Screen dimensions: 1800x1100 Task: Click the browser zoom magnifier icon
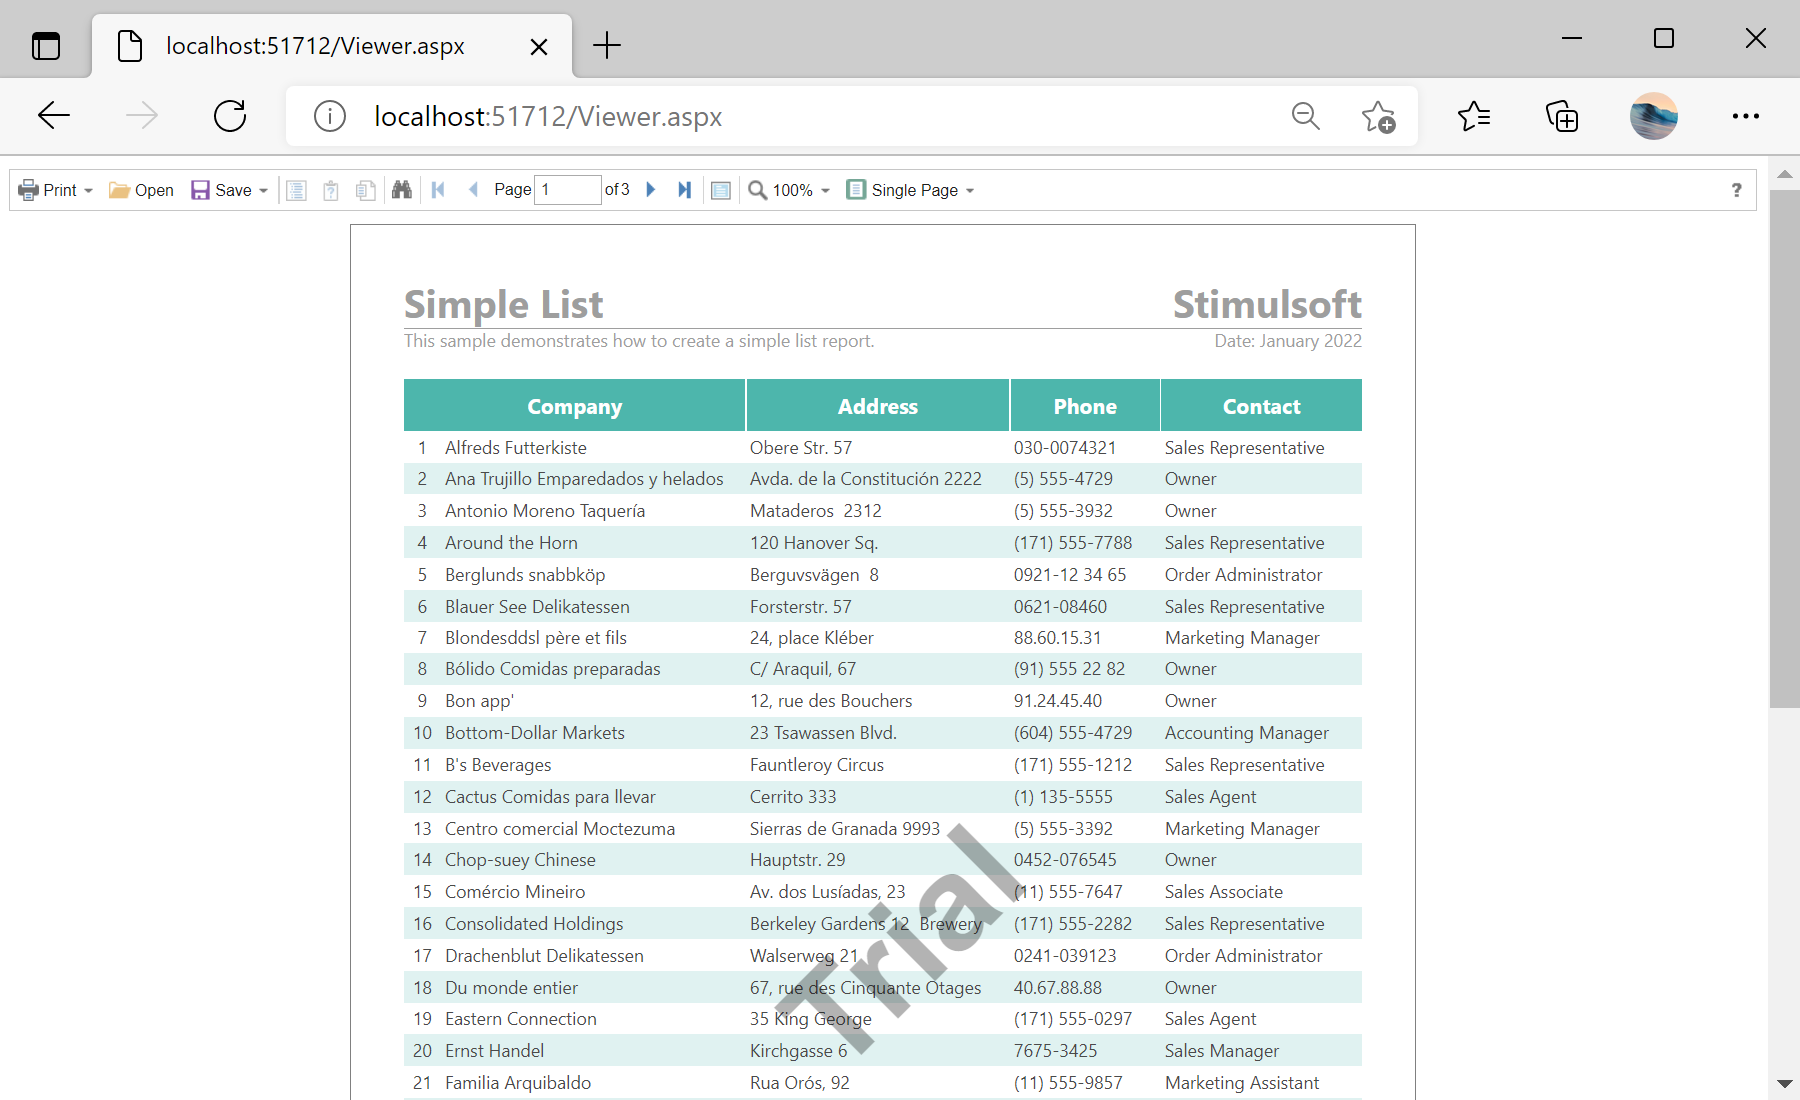pyautogui.click(x=1306, y=116)
